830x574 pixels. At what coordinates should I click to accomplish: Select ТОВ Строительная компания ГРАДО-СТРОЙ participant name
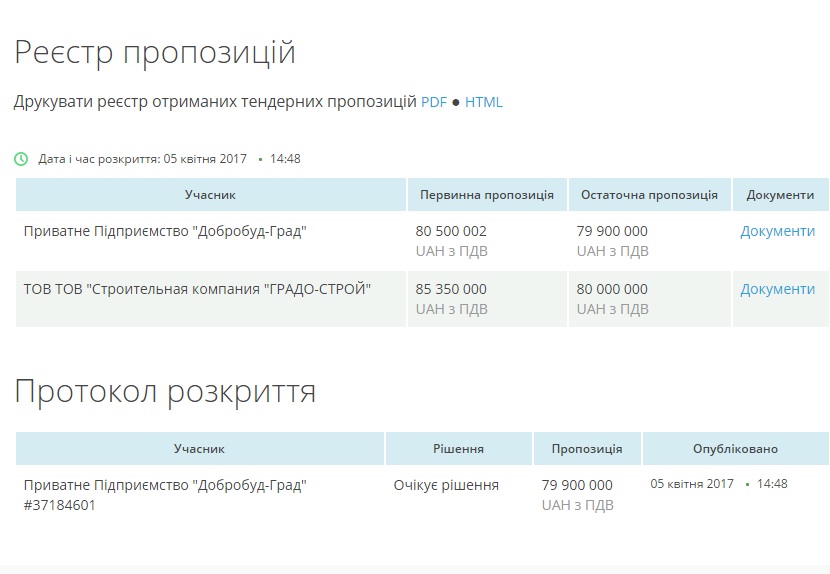197,289
